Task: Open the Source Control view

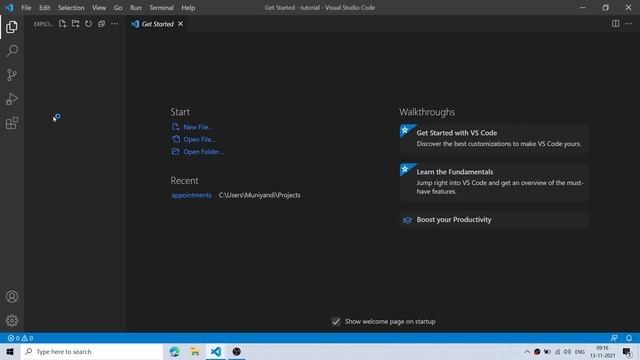Action: coord(12,75)
